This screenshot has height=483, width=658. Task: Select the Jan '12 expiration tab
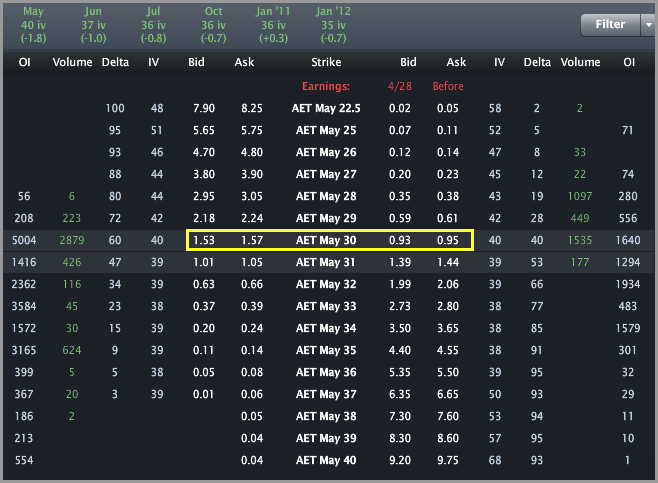334,25
